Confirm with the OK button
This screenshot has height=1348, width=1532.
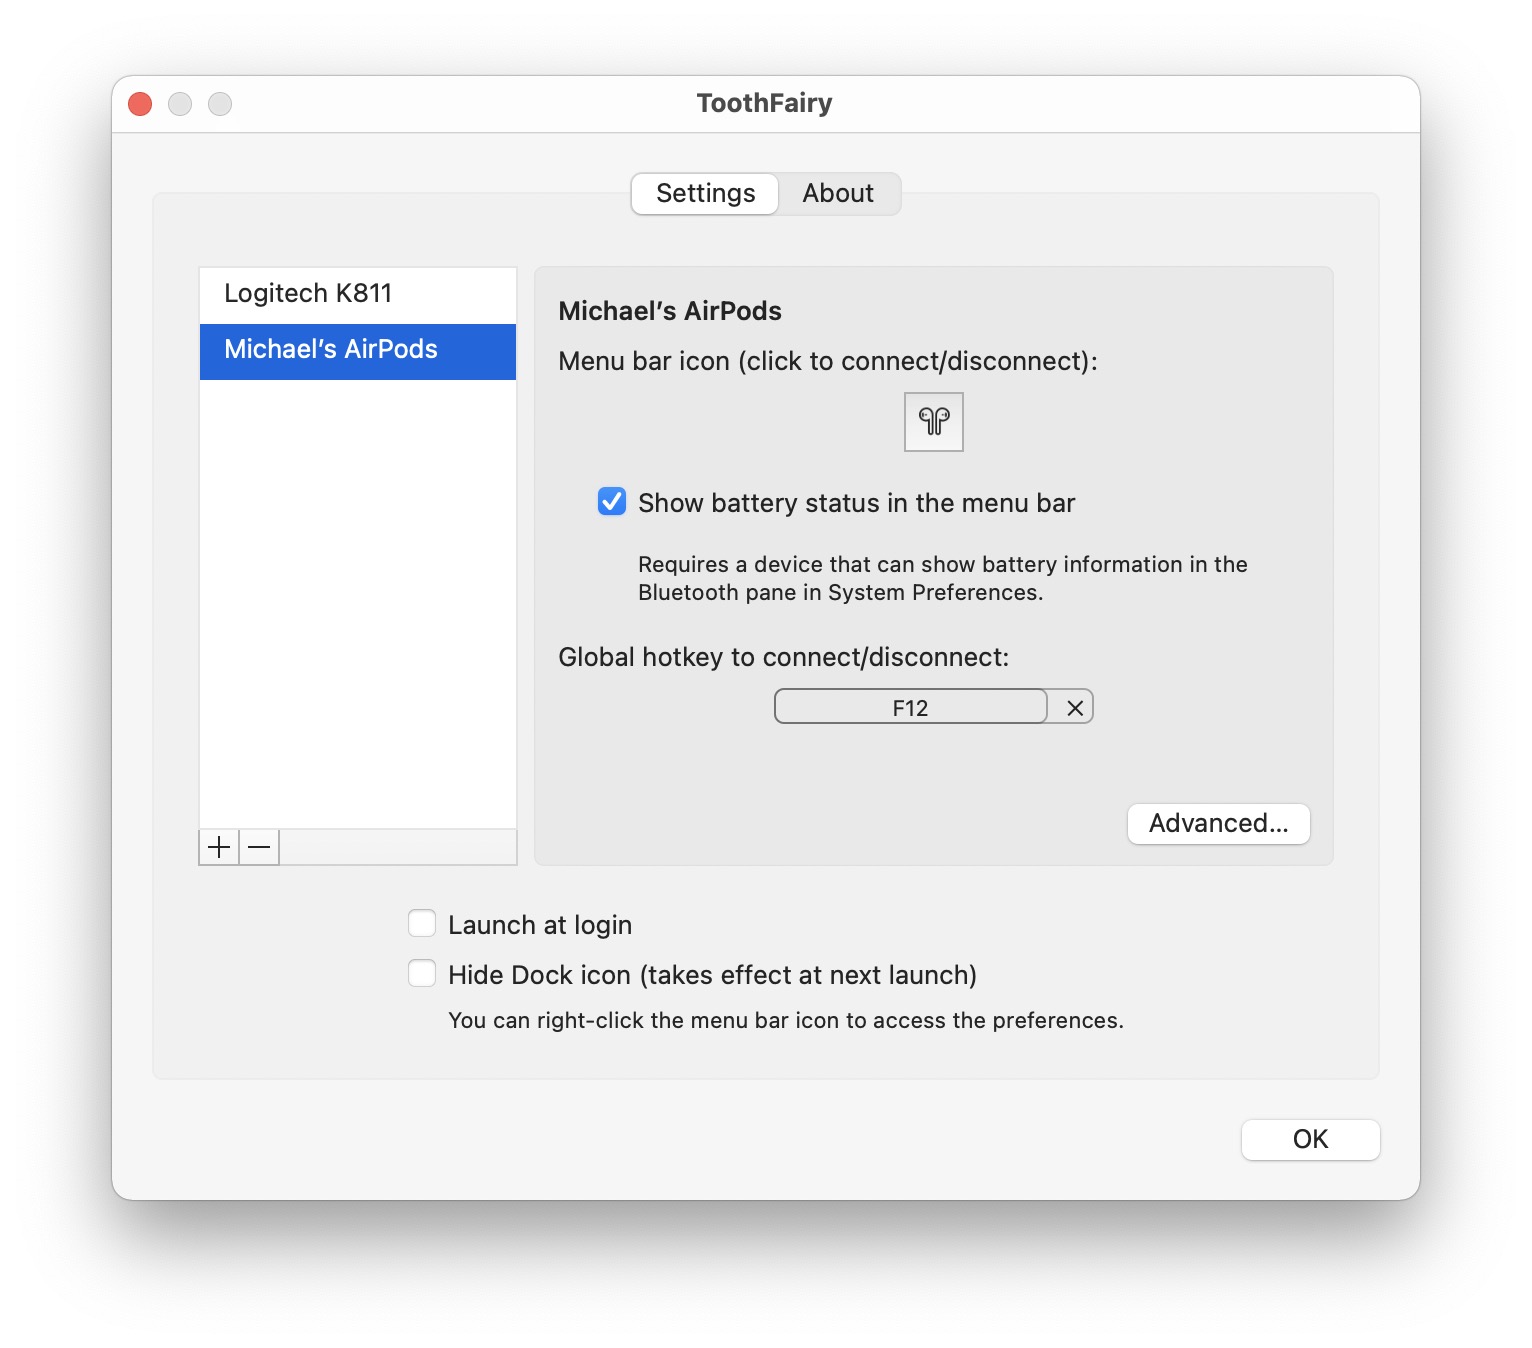pos(1310,1139)
